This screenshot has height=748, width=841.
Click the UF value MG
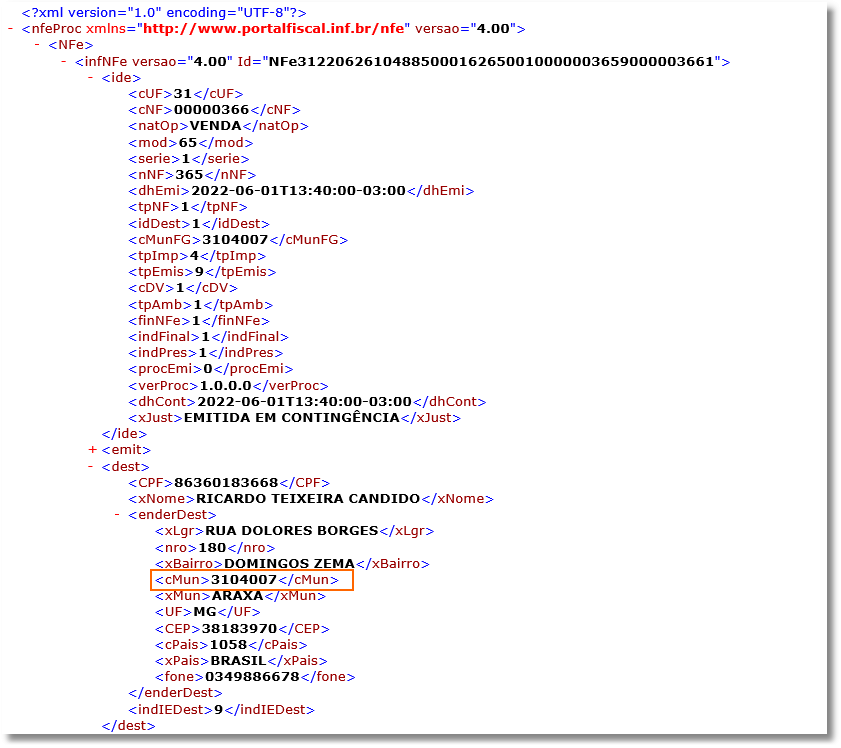click(205, 612)
